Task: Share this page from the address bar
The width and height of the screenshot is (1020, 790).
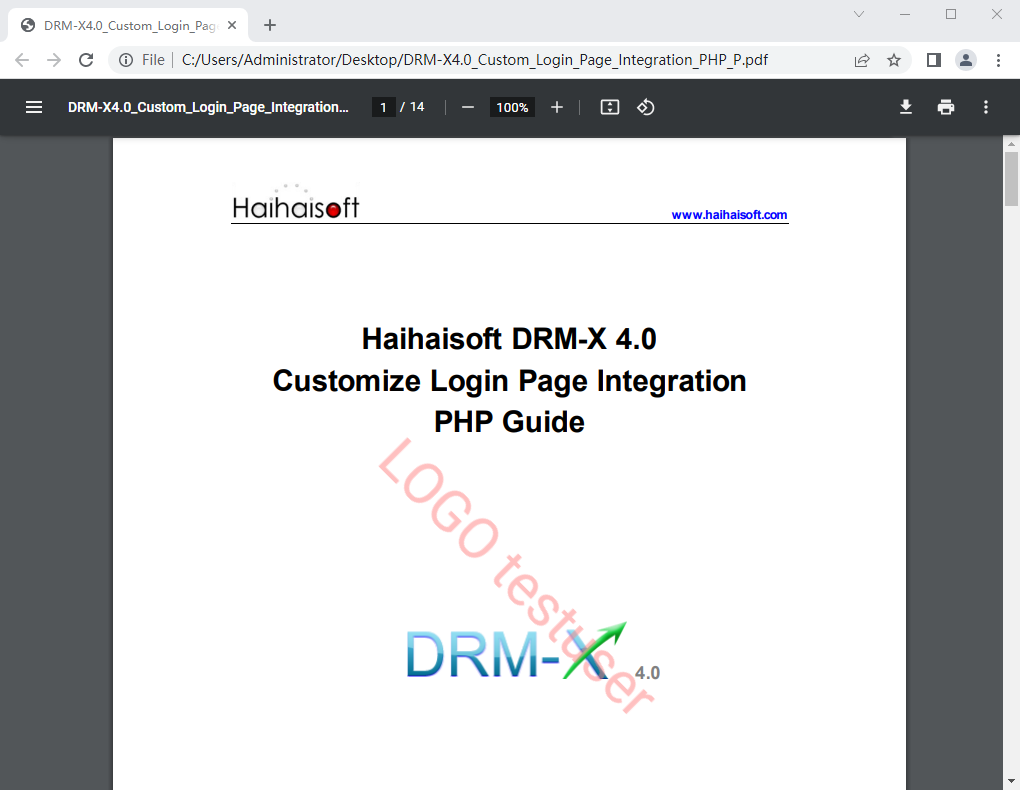Action: tap(862, 60)
